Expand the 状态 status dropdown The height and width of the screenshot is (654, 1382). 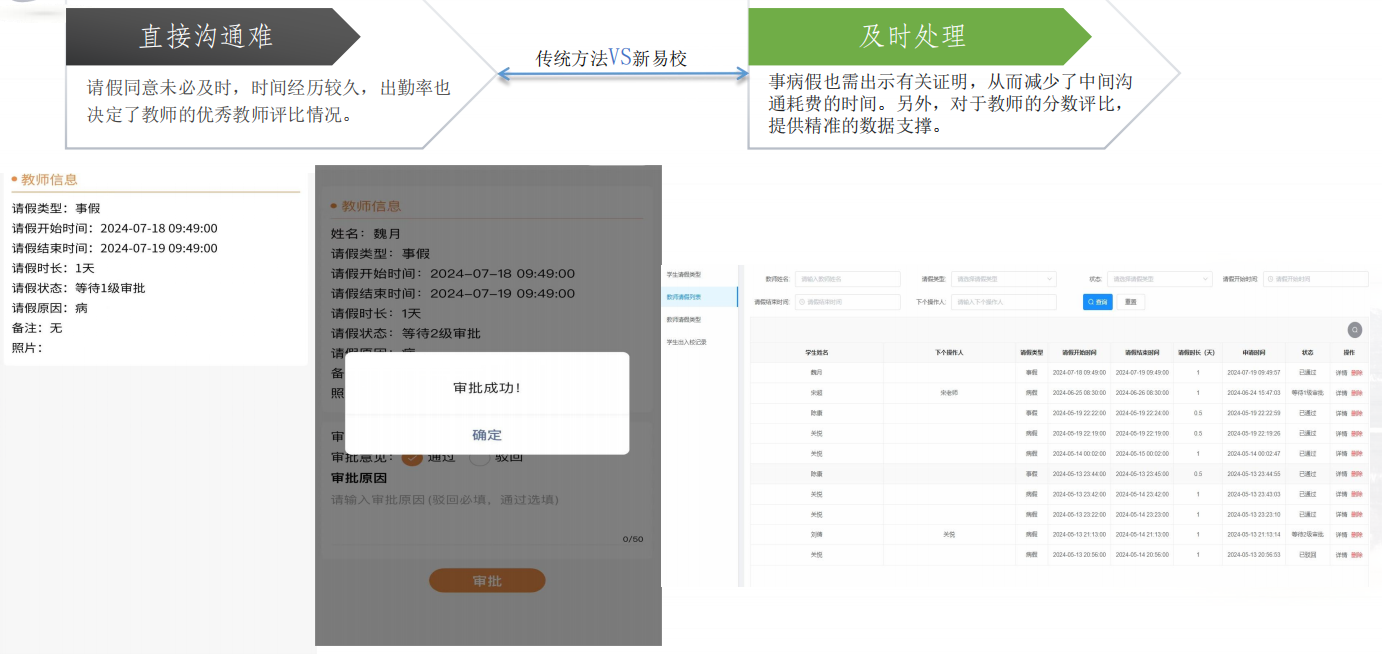point(1159,279)
